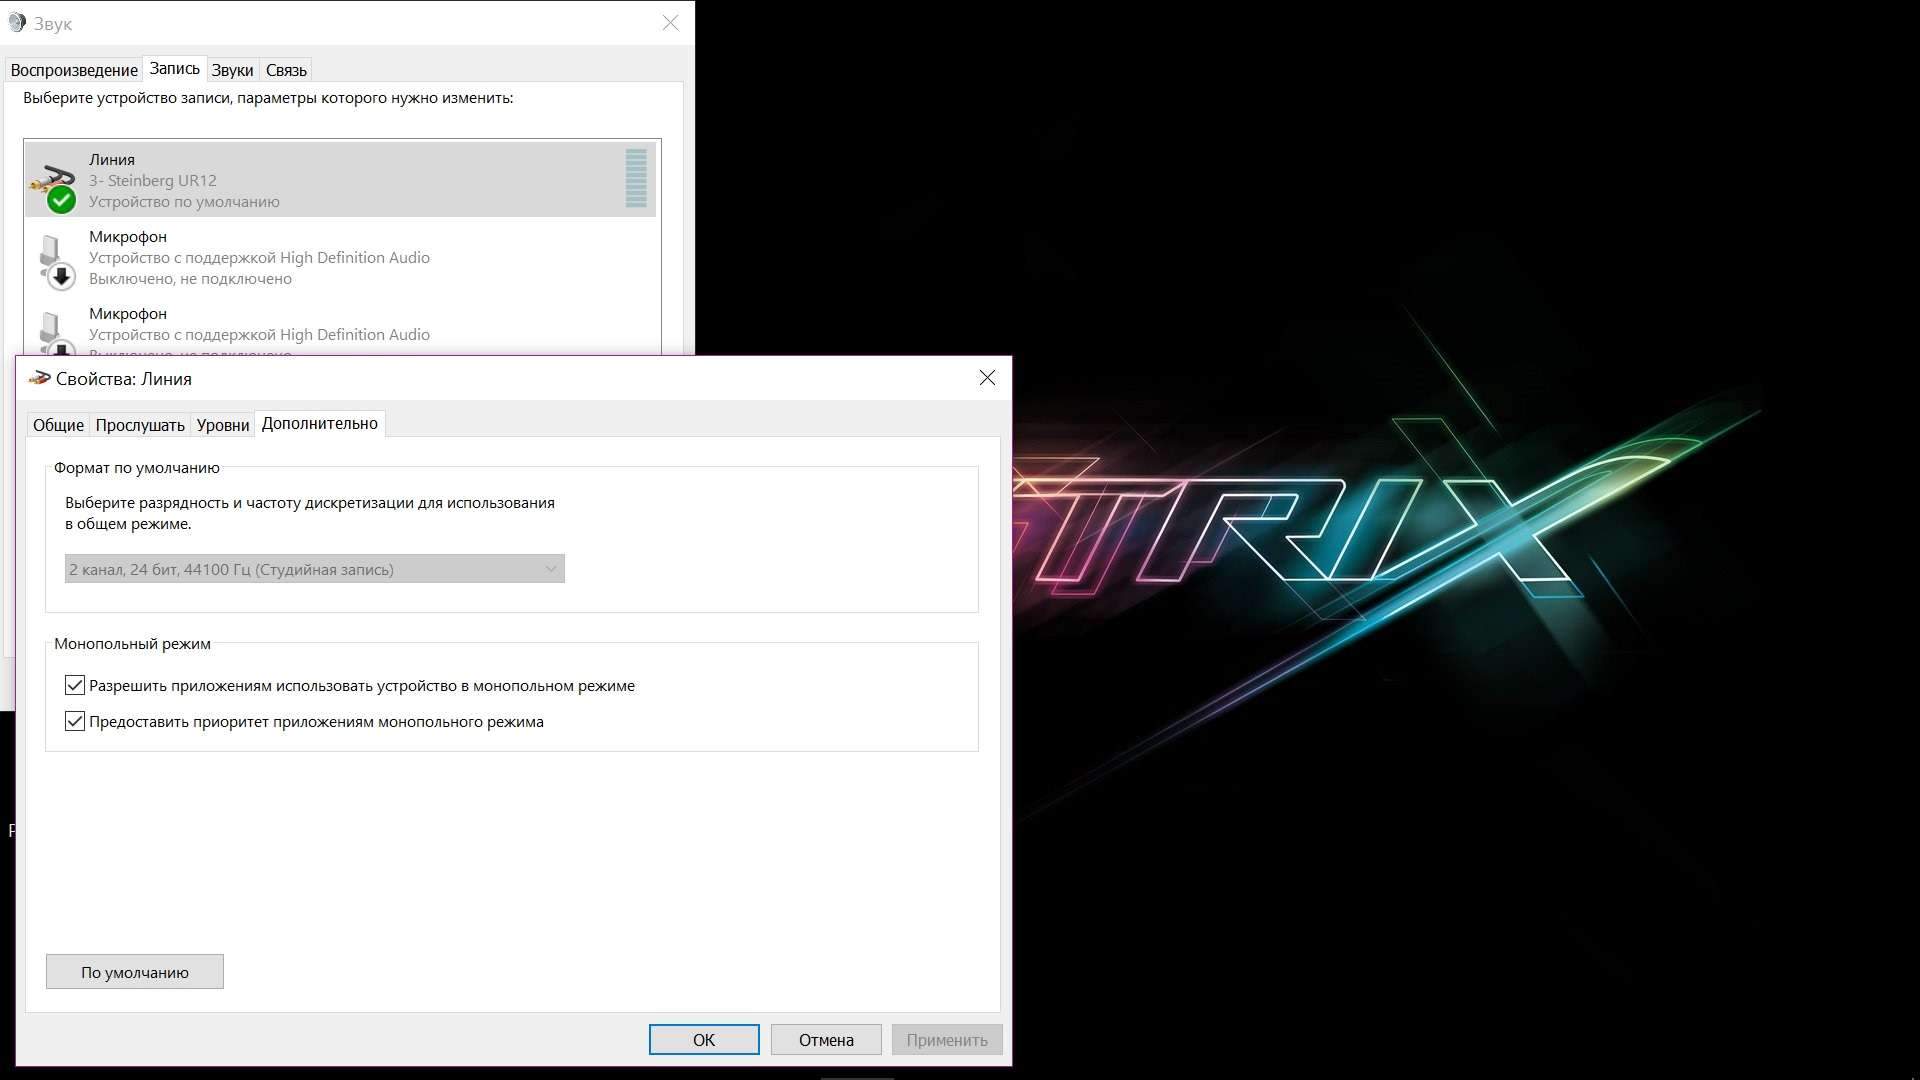
Task: Toggle exclusive mode permission for applications checkbox
Action: tap(75, 685)
